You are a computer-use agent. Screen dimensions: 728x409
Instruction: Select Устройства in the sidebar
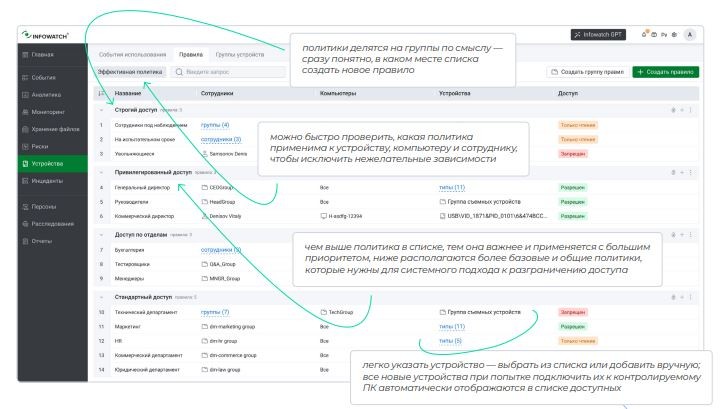pyautogui.click(x=52, y=163)
